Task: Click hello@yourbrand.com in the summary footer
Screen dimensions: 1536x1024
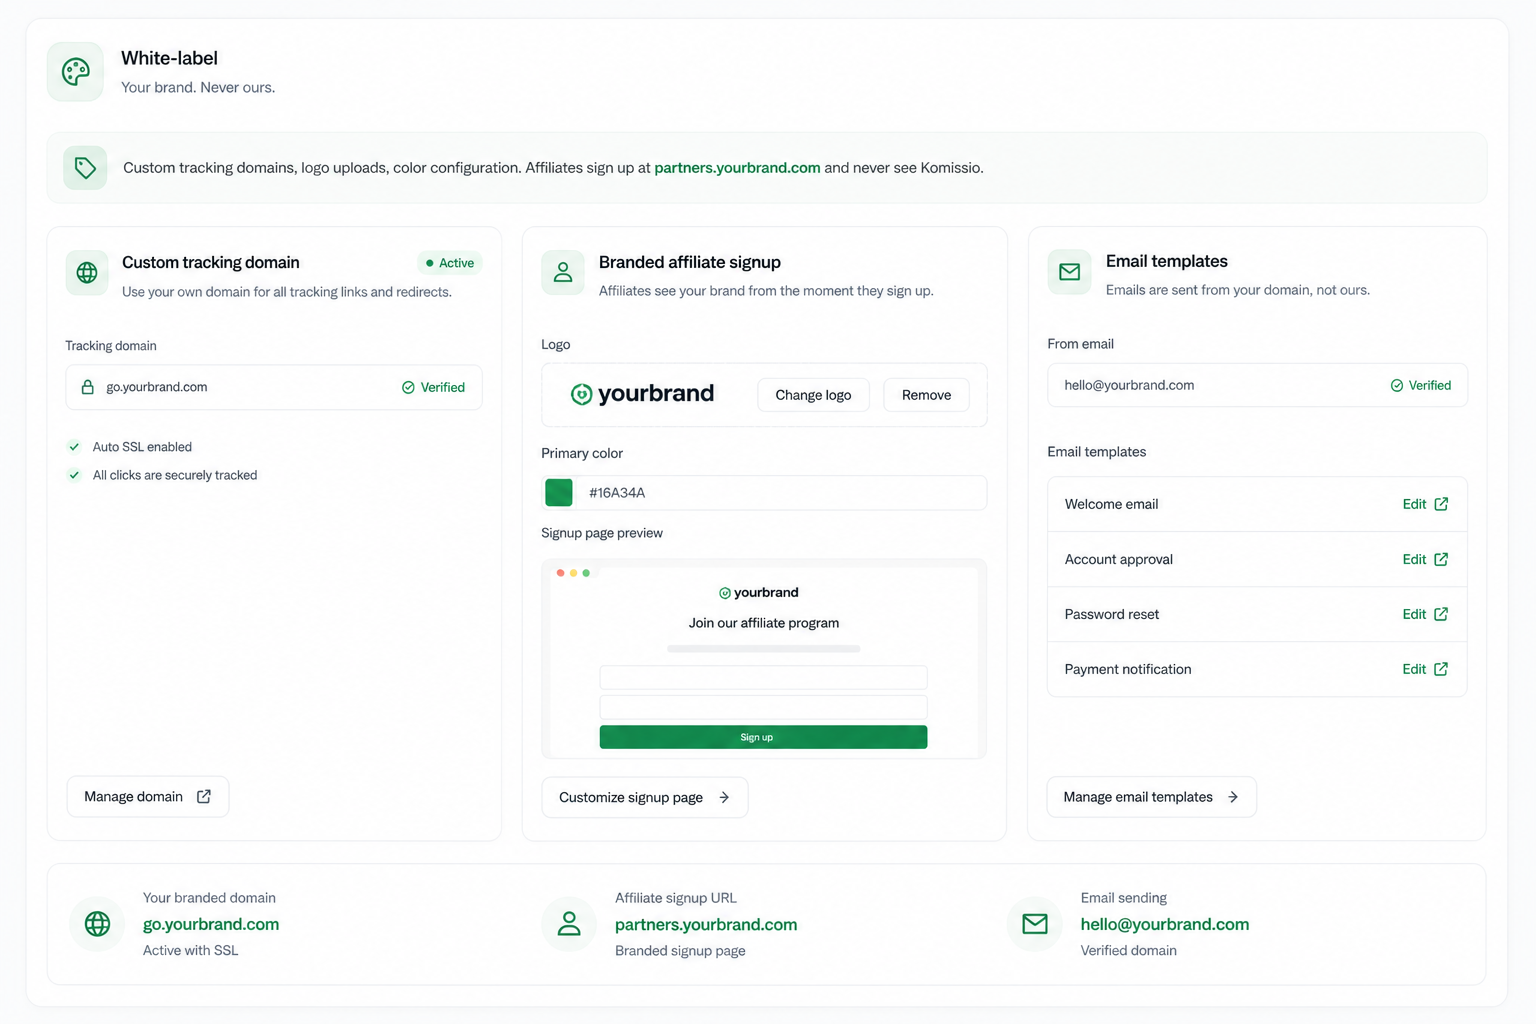Action: click(x=1165, y=925)
